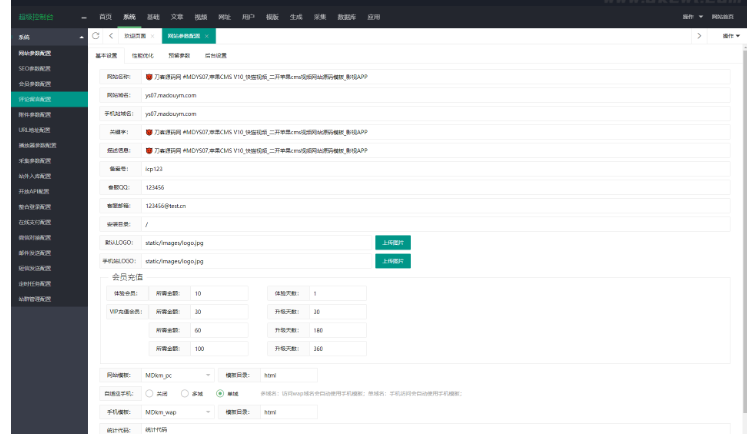Switch to the 性能优化 tab

(144, 56)
